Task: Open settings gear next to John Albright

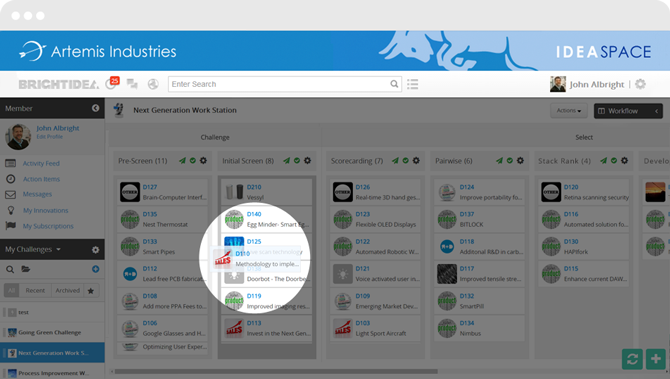Action: pos(640,84)
